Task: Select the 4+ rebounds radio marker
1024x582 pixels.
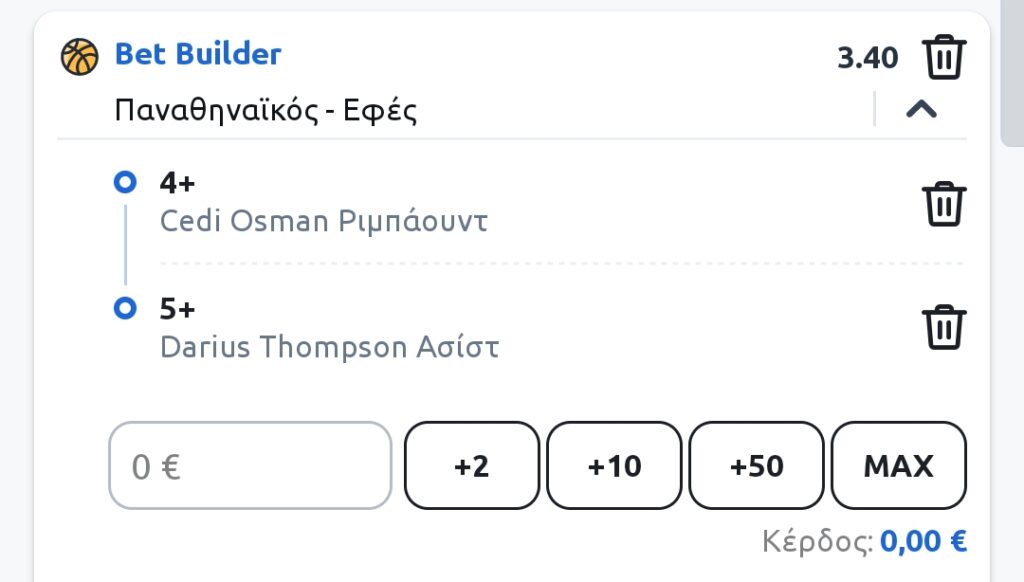Action: pyautogui.click(x=125, y=182)
